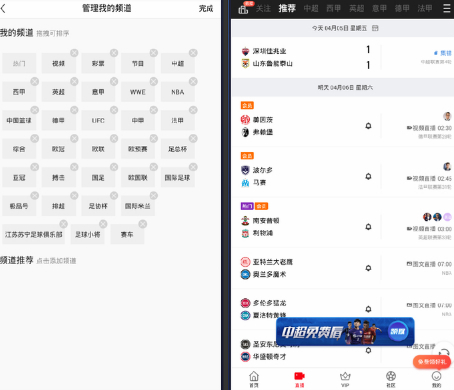Image resolution: width=454 pixels, height=390 pixels.
Task: Remove 中国篮球 channel using its X
Action: [35, 110]
